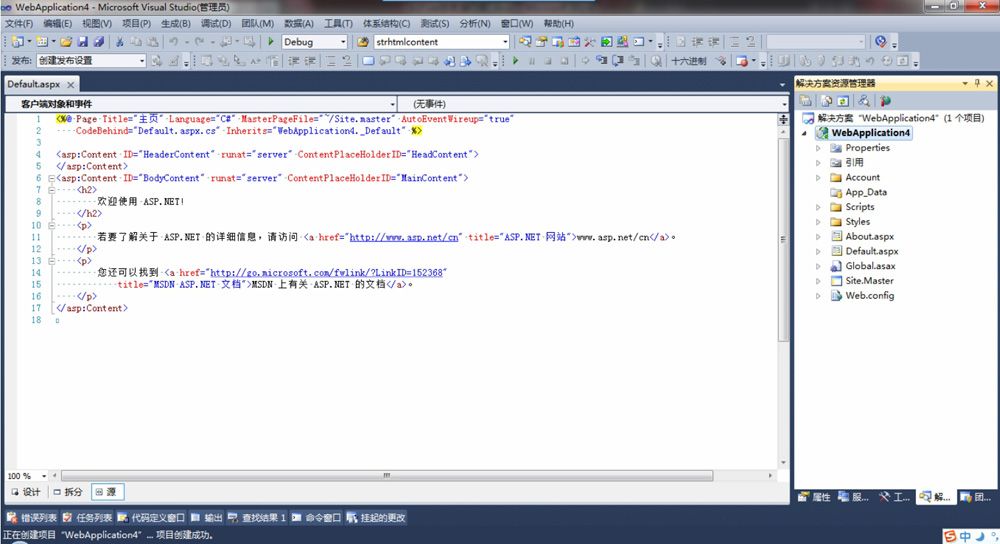The width and height of the screenshot is (1000, 544).
Task: Click the Solution Explorer icon in the top toolbar
Action: (x=525, y=42)
